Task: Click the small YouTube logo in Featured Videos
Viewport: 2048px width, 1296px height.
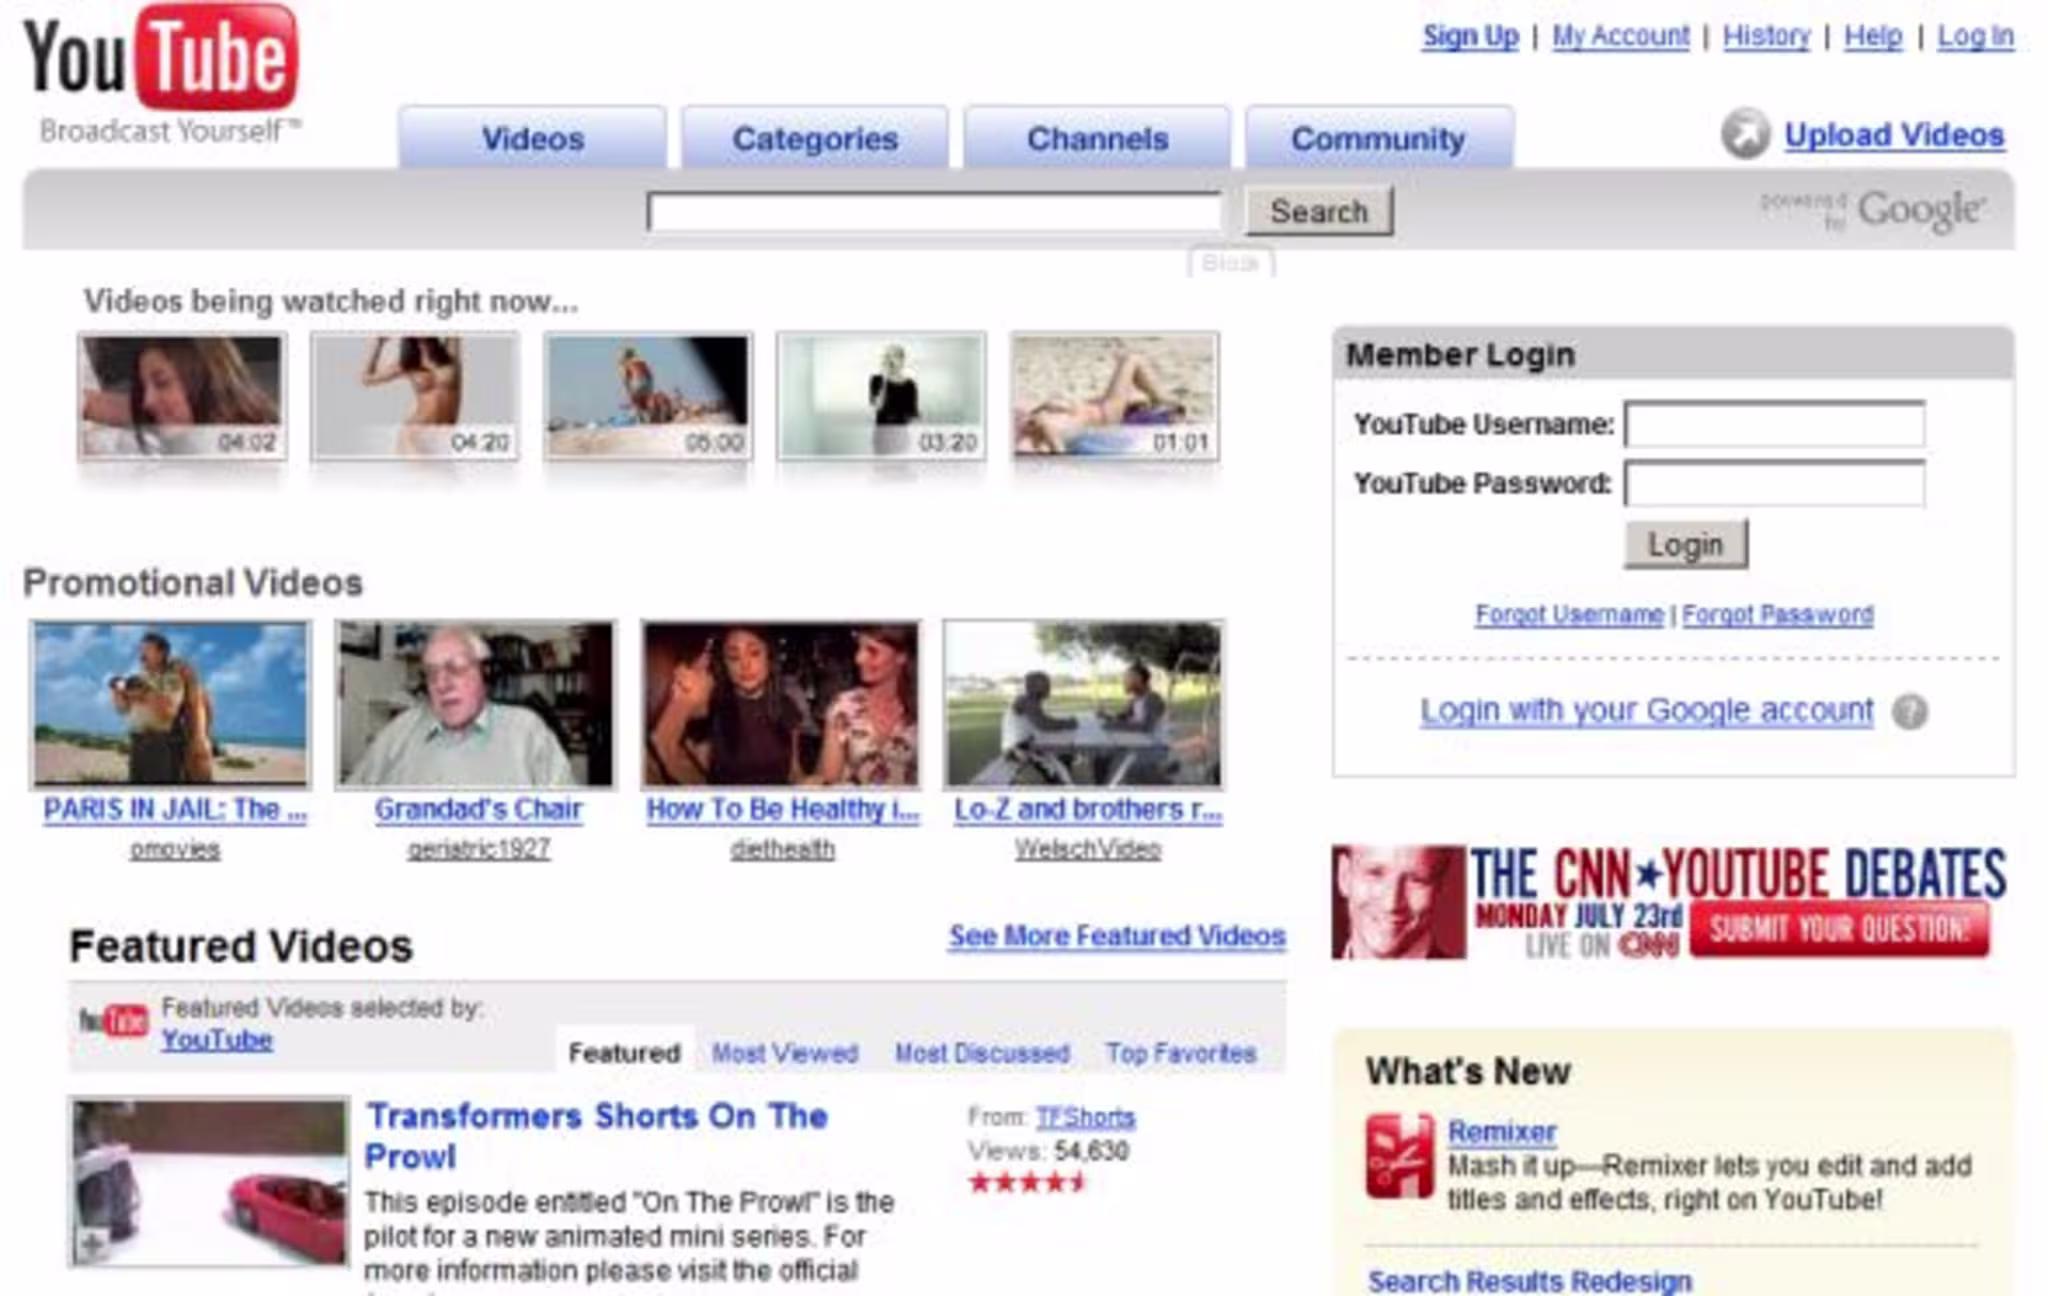Action: (113, 1021)
